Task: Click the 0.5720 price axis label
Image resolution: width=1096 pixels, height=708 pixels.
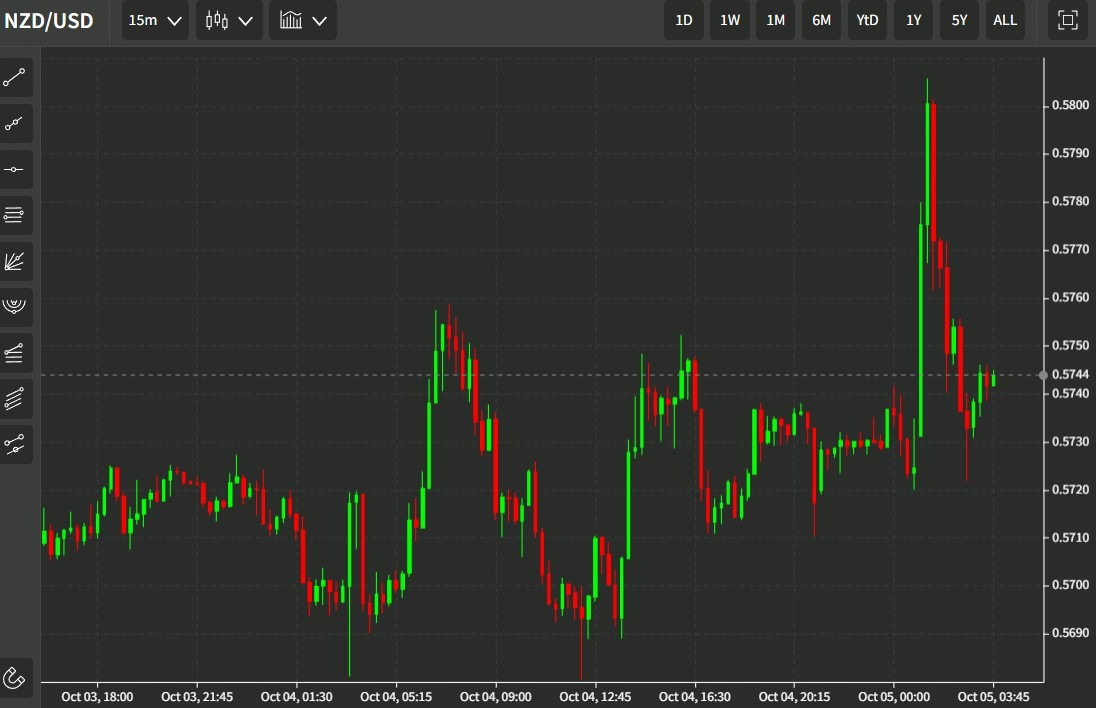Action: pos(1070,489)
